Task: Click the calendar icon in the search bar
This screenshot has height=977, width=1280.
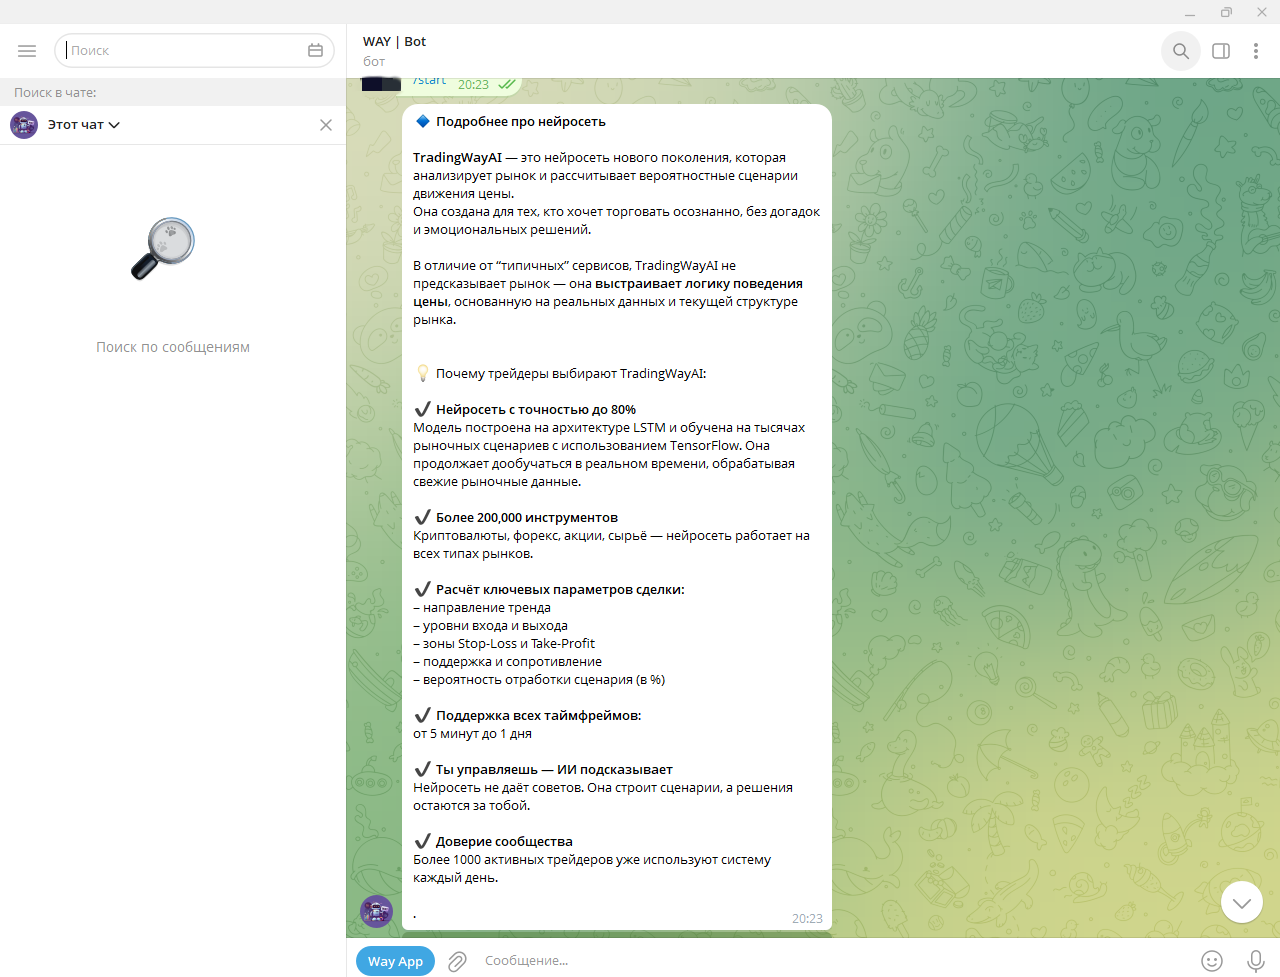Action: pos(315,49)
